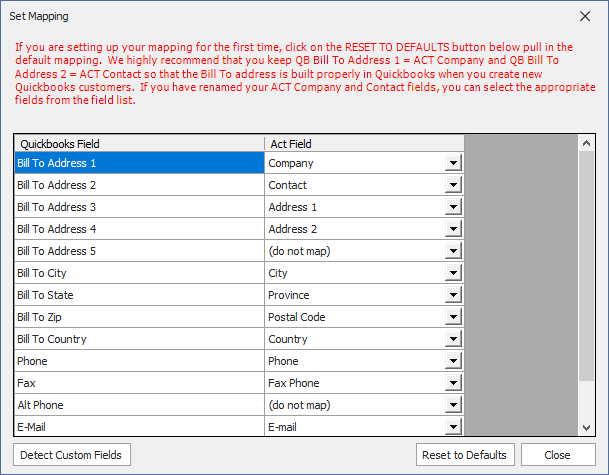The image size is (609, 475).
Task: Click the Act Field column header
Action: [x=364, y=144]
